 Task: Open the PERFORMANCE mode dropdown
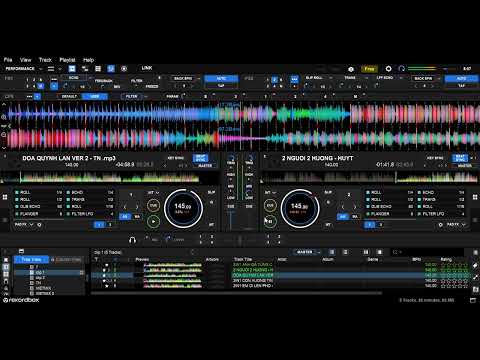coord(23,69)
